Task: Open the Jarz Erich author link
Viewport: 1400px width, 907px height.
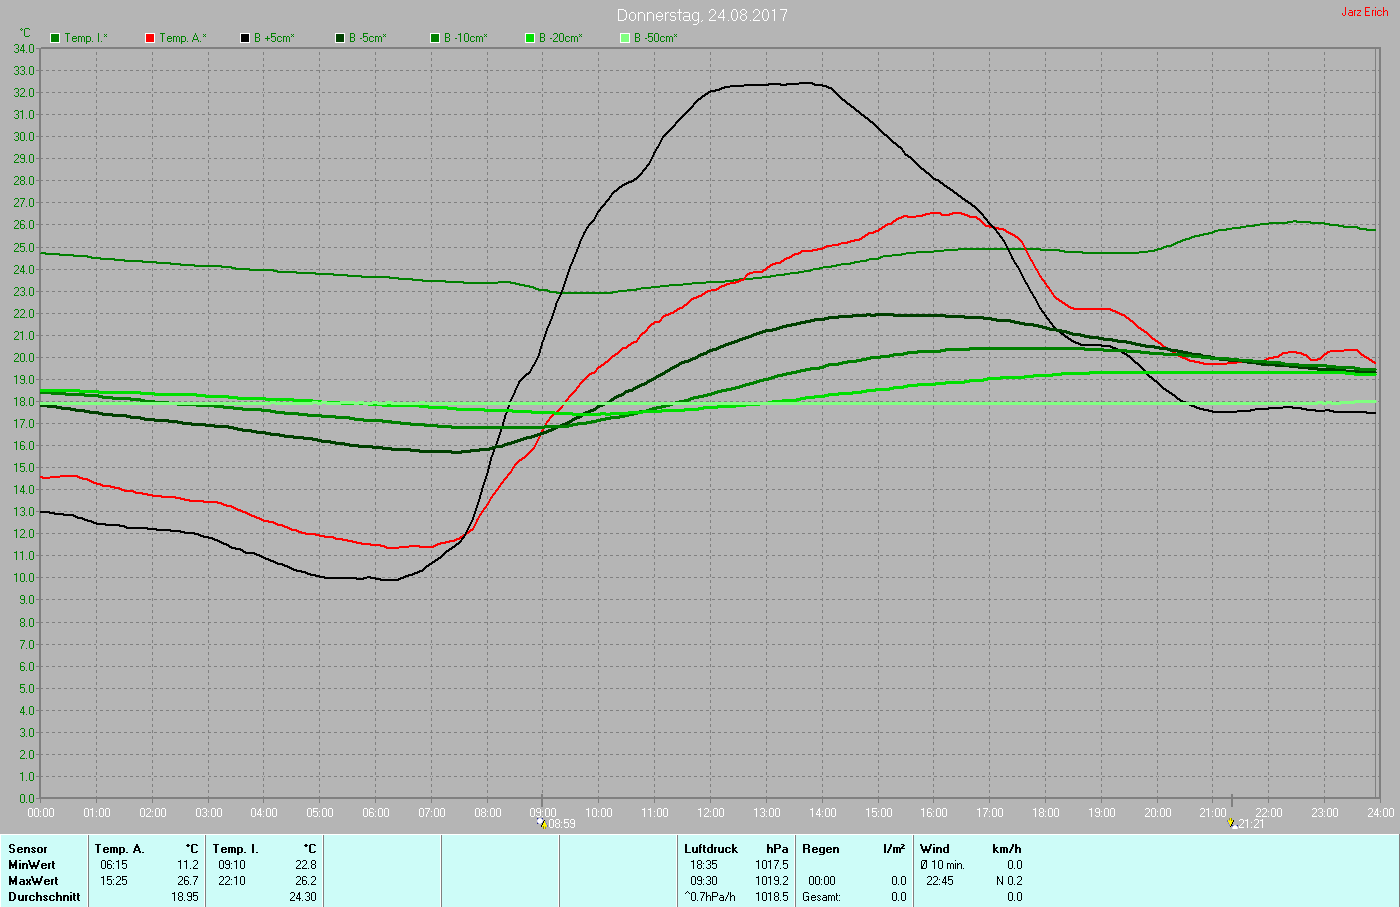Action: (x=1364, y=12)
